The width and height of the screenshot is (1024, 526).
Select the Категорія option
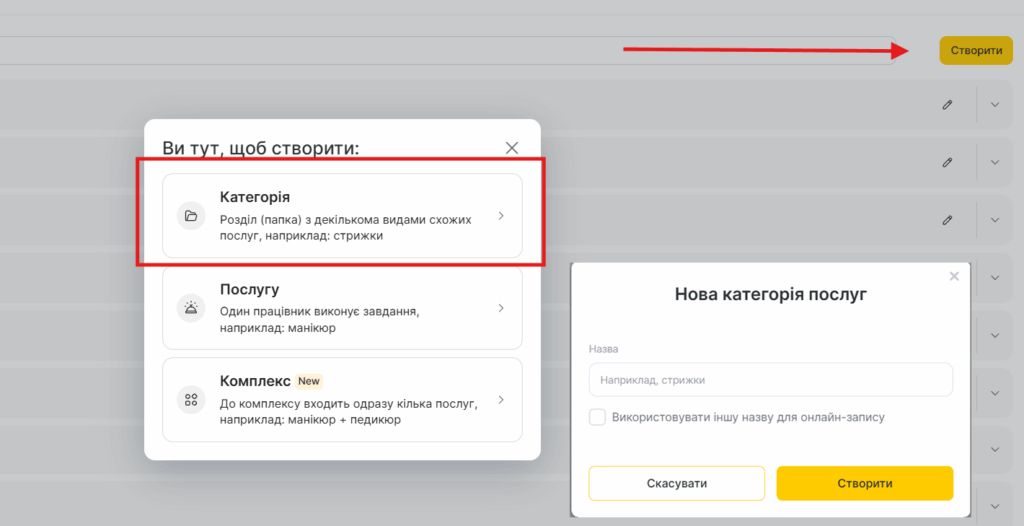tap(342, 216)
